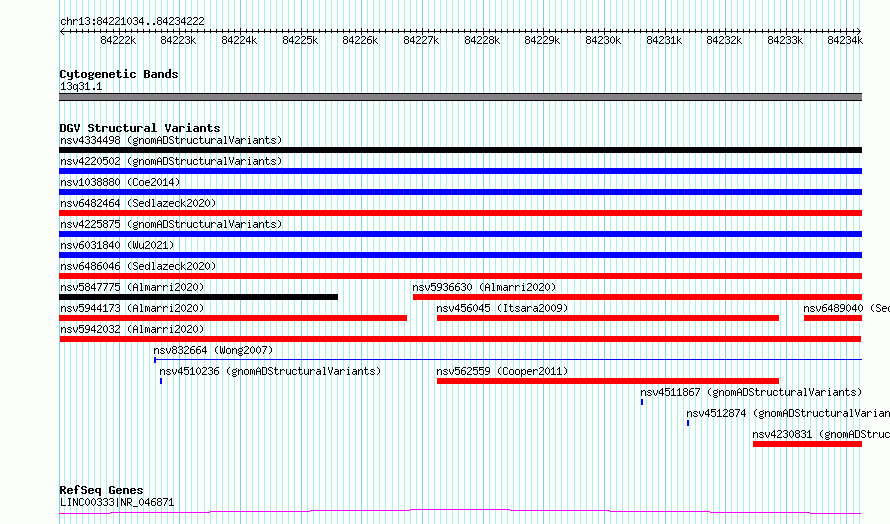Click nsv4510236 gnomAD variant label
This screenshot has width=890, height=524.
pyautogui.click(x=270, y=371)
